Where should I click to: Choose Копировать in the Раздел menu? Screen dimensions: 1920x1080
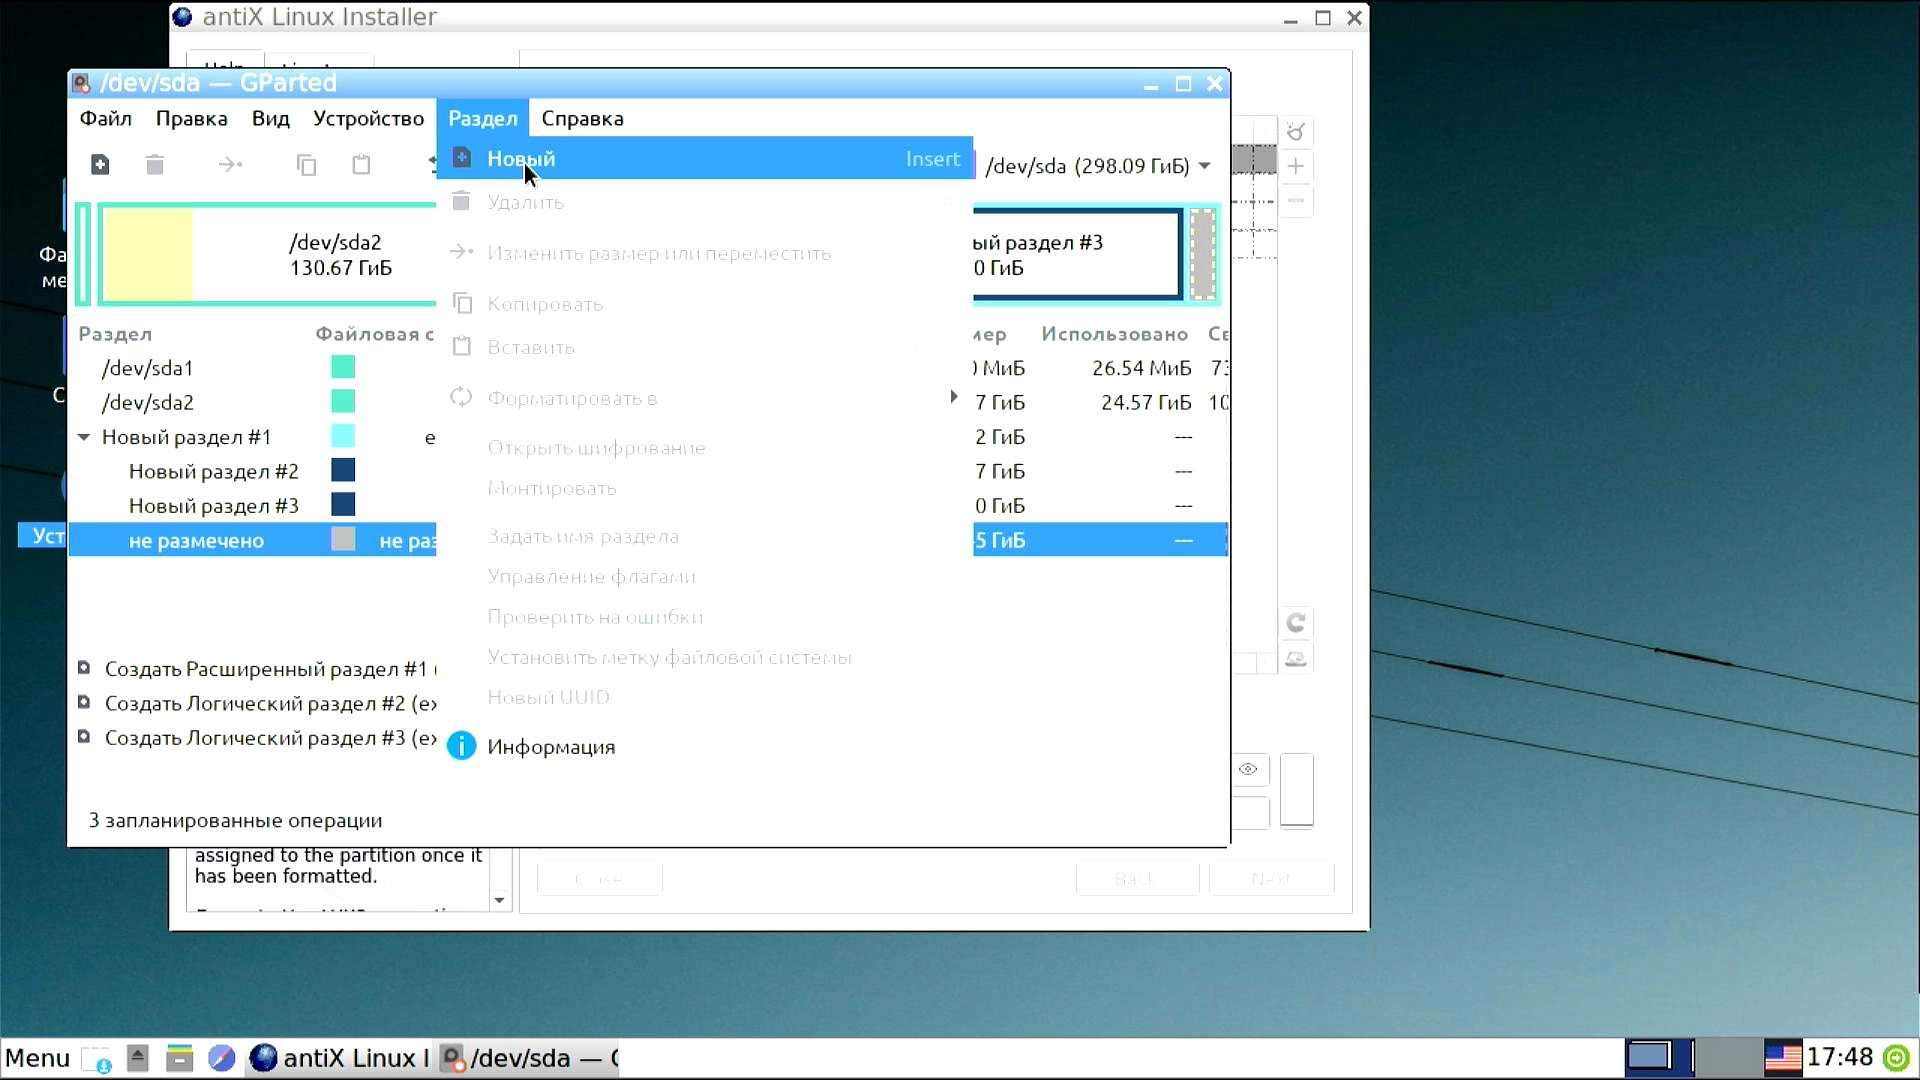coord(705,304)
